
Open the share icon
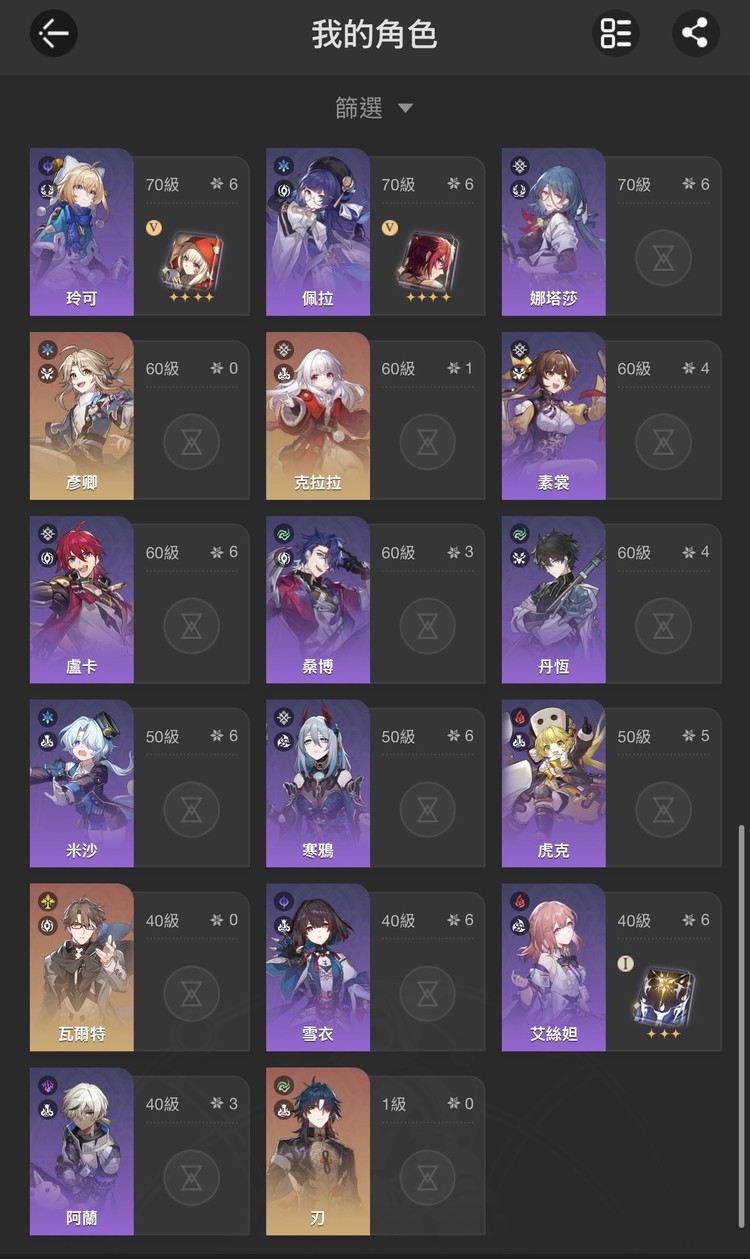click(x=695, y=33)
